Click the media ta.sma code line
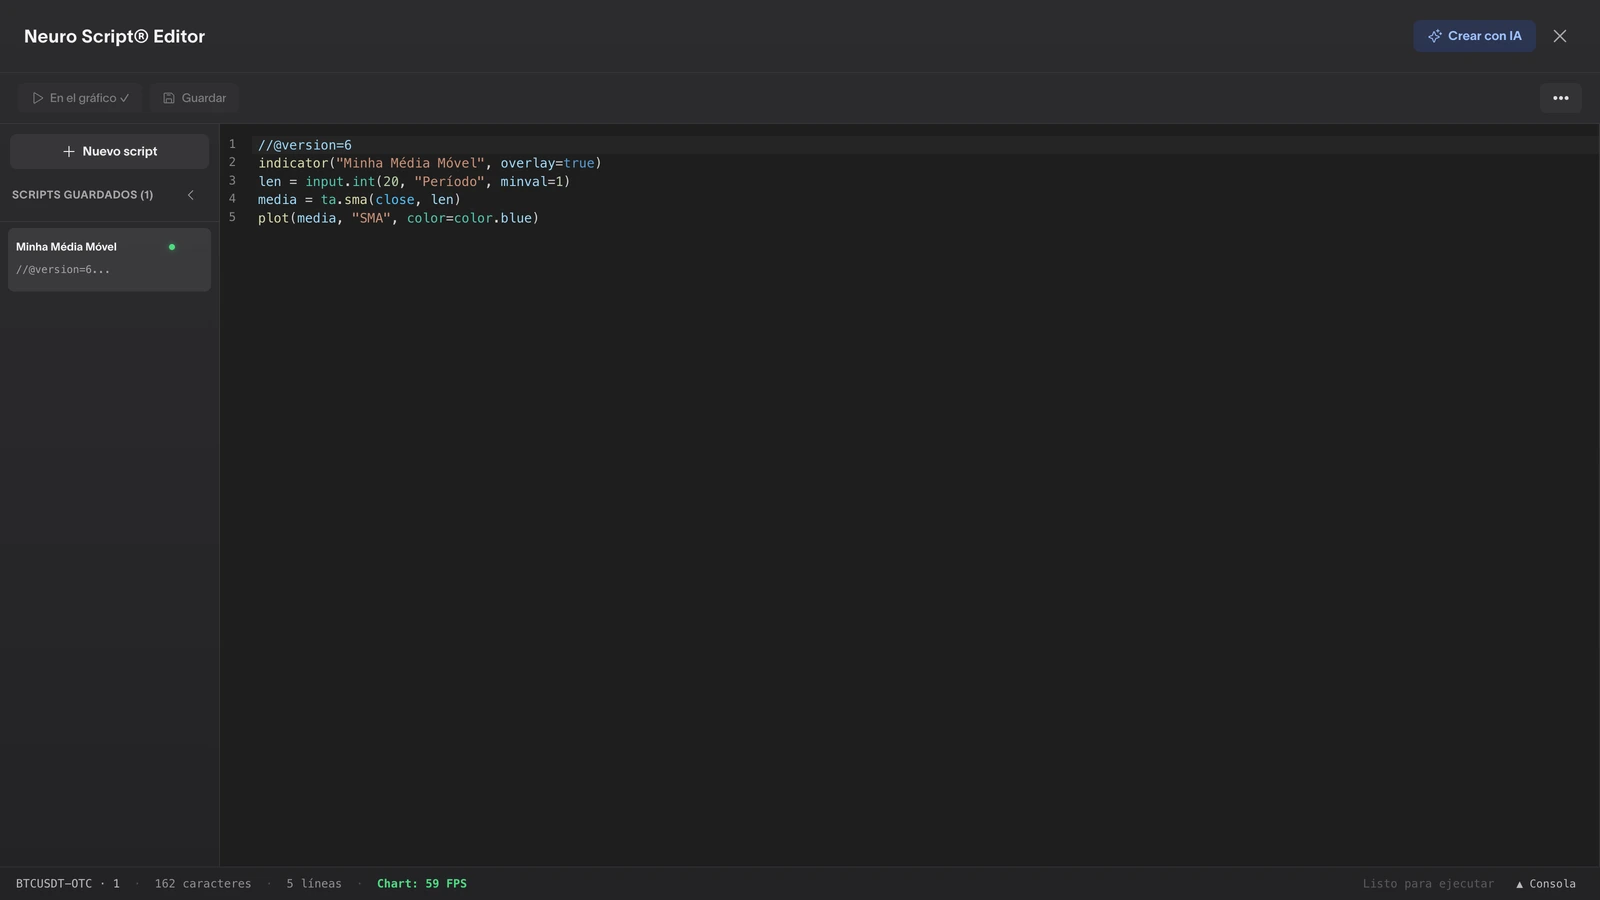 [x=359, y=200]
